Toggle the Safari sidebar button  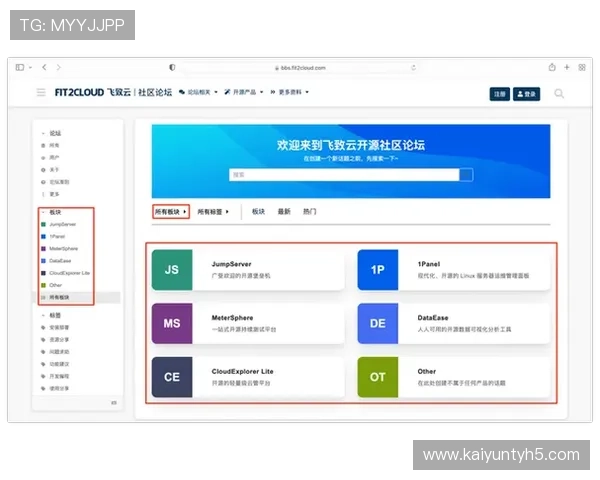point(20,67)
